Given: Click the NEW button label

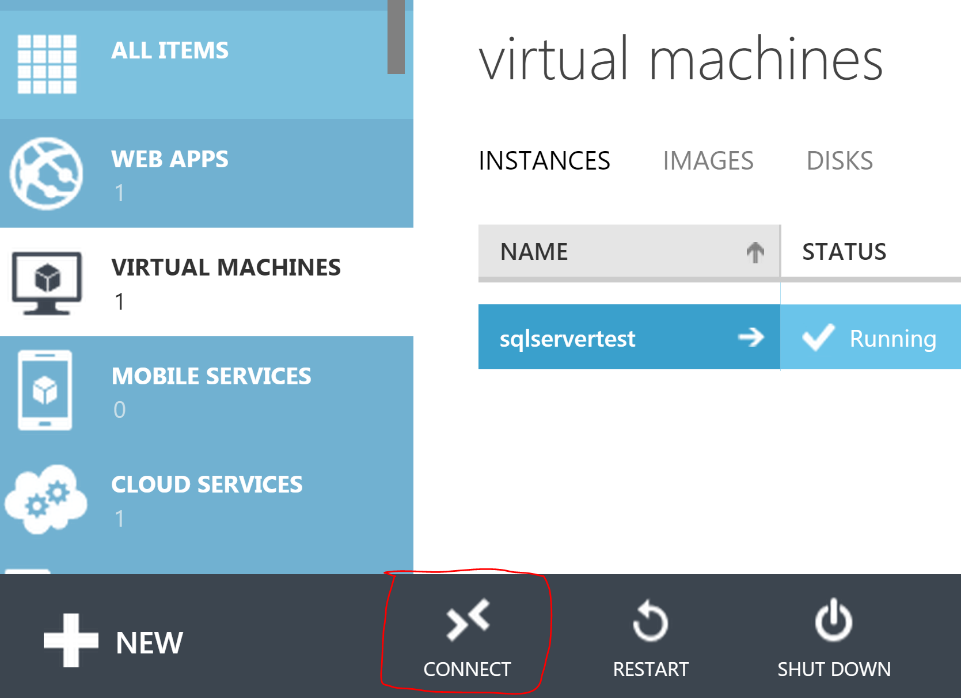Looking at the screenshot, I should point(150,643).
